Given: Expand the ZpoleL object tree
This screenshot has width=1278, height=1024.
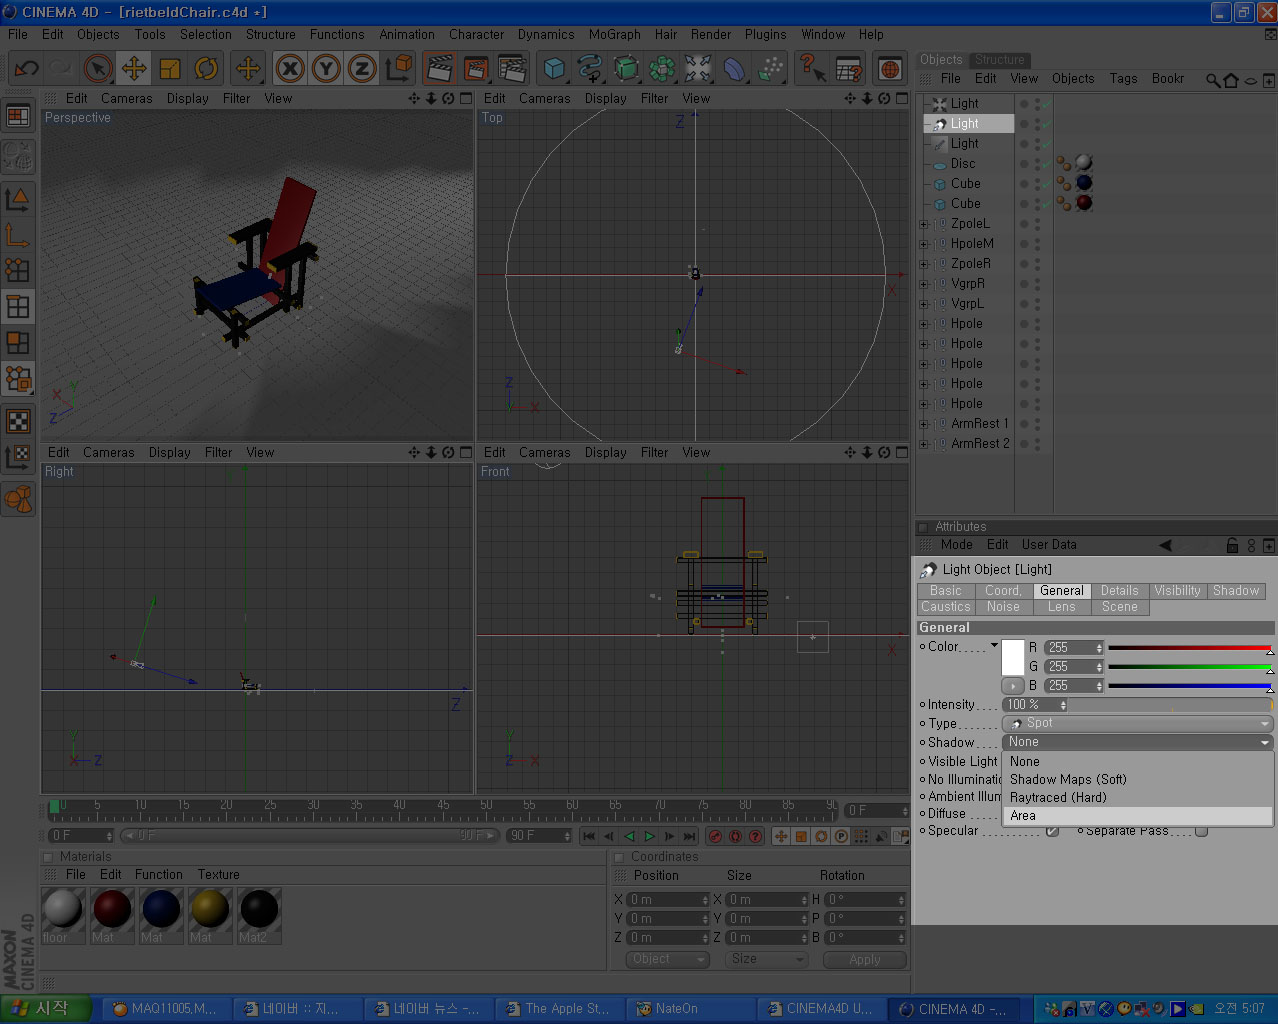Looking at the screenshot, I should pyautogui.click(x=924, y=224).
